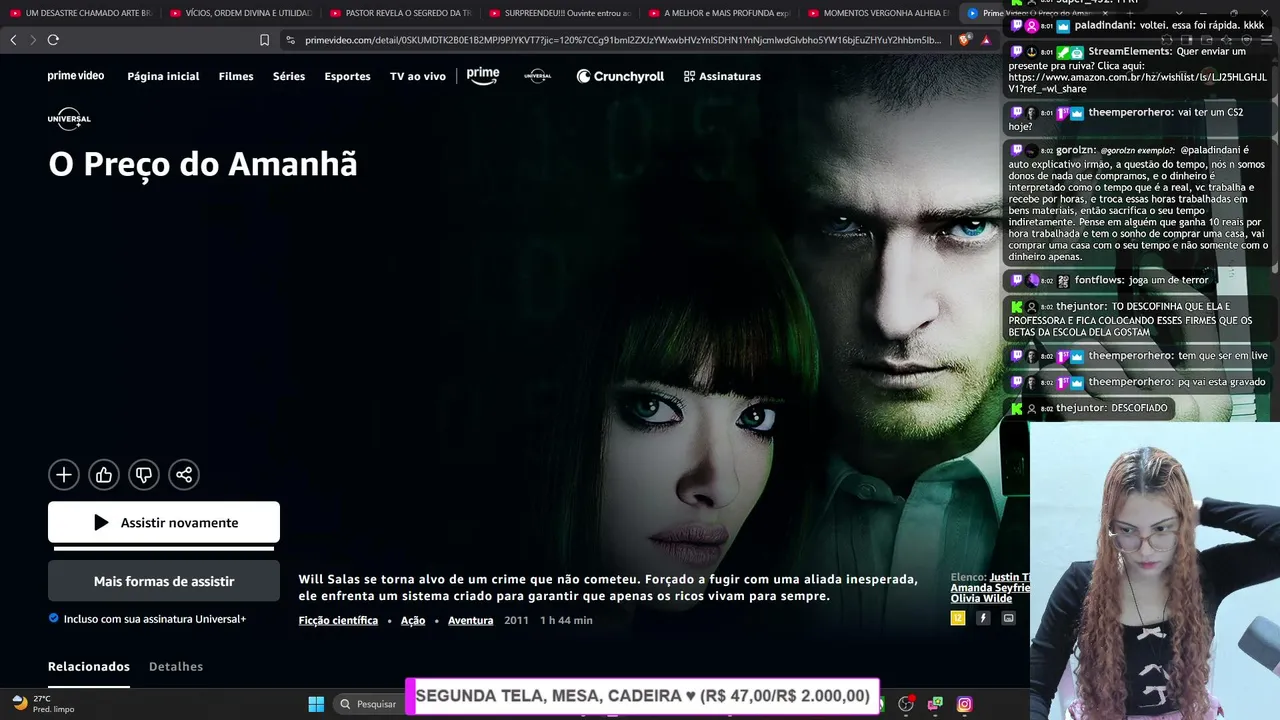Image resolution: width=1280 pixels, height=720 pixels.
Task: Reload the Prime Video page
Action: pyautogui.click(x=53, y=40)
